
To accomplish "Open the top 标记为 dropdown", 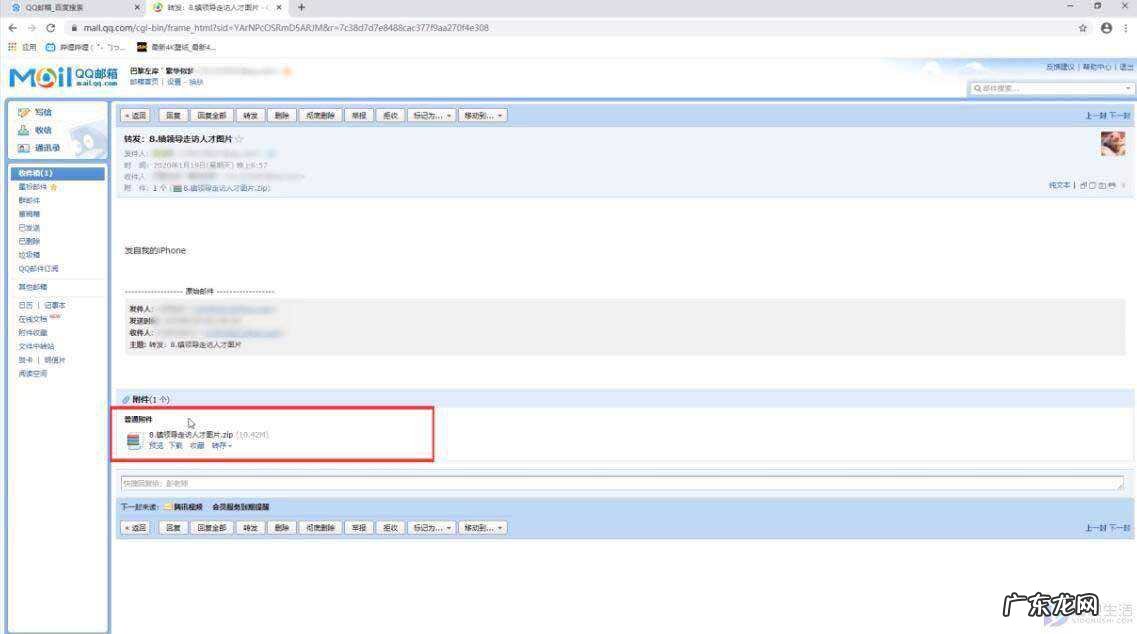I will [432, 115].
